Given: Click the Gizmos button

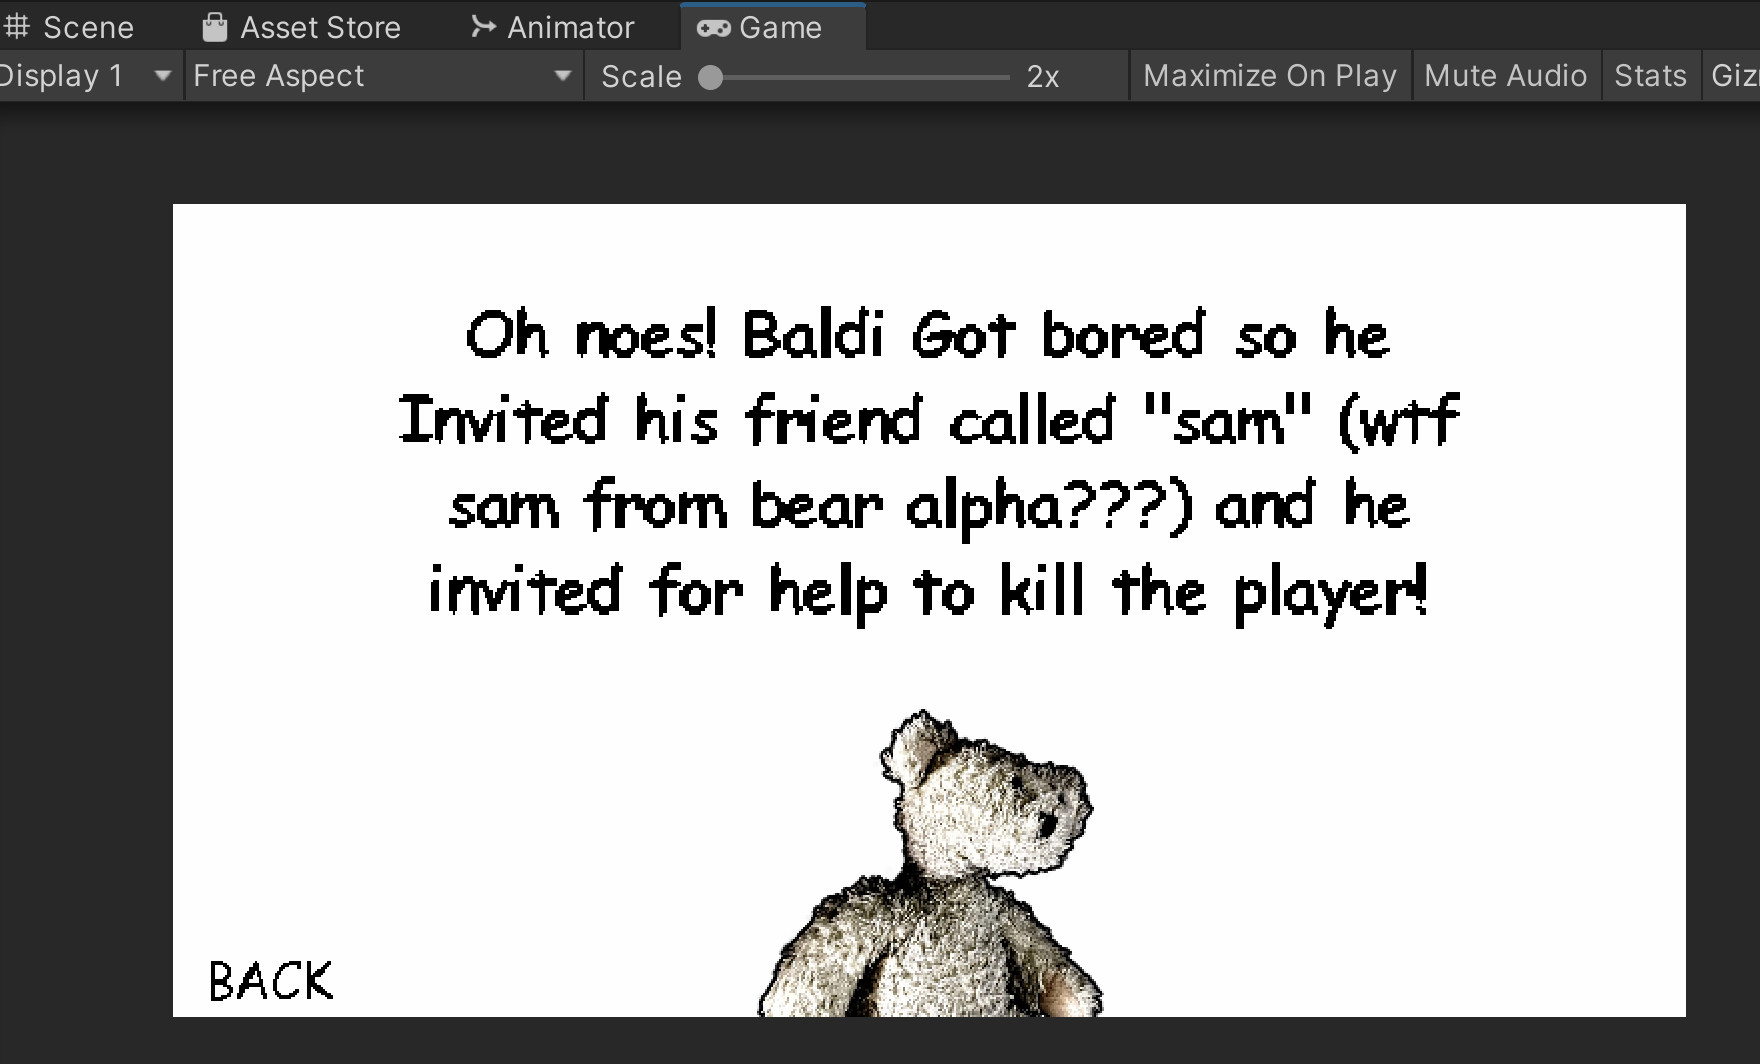Looking at the screenshot, I should click(1737, 75).
